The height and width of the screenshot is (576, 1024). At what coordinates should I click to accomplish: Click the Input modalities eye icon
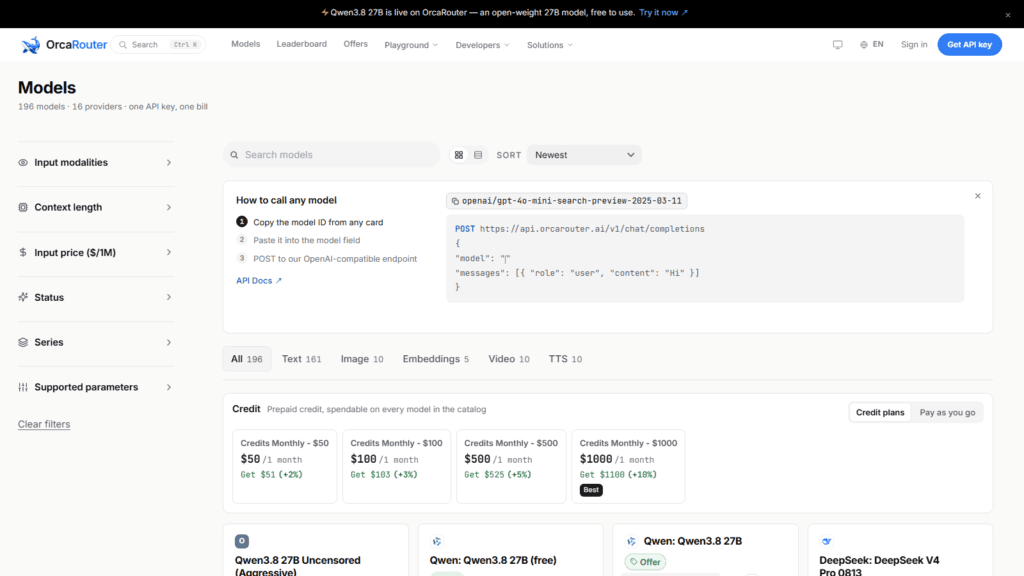point(23,163)
